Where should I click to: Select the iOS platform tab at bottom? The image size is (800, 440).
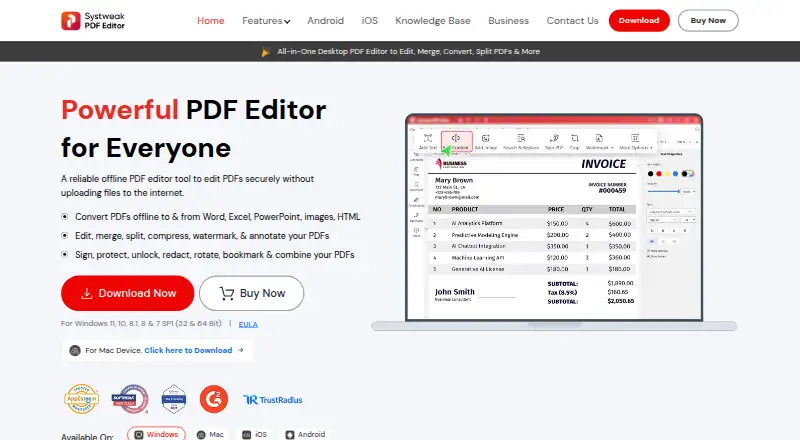(254, 434)
